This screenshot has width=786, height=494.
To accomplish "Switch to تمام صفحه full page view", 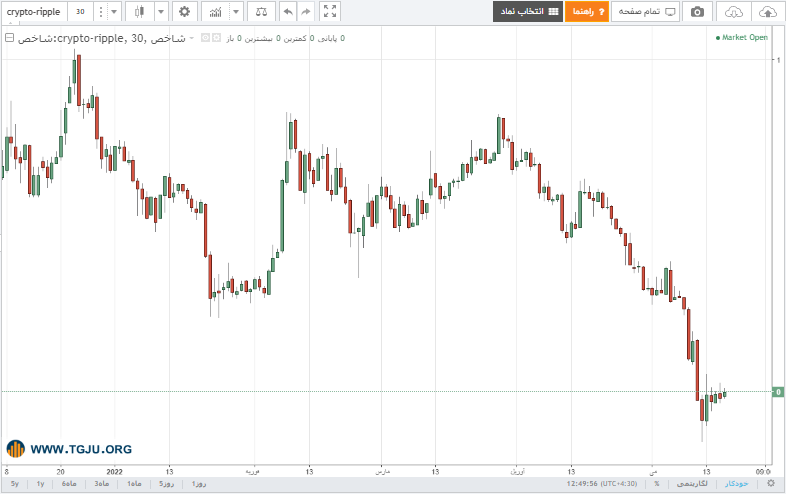I will point(646,12).
